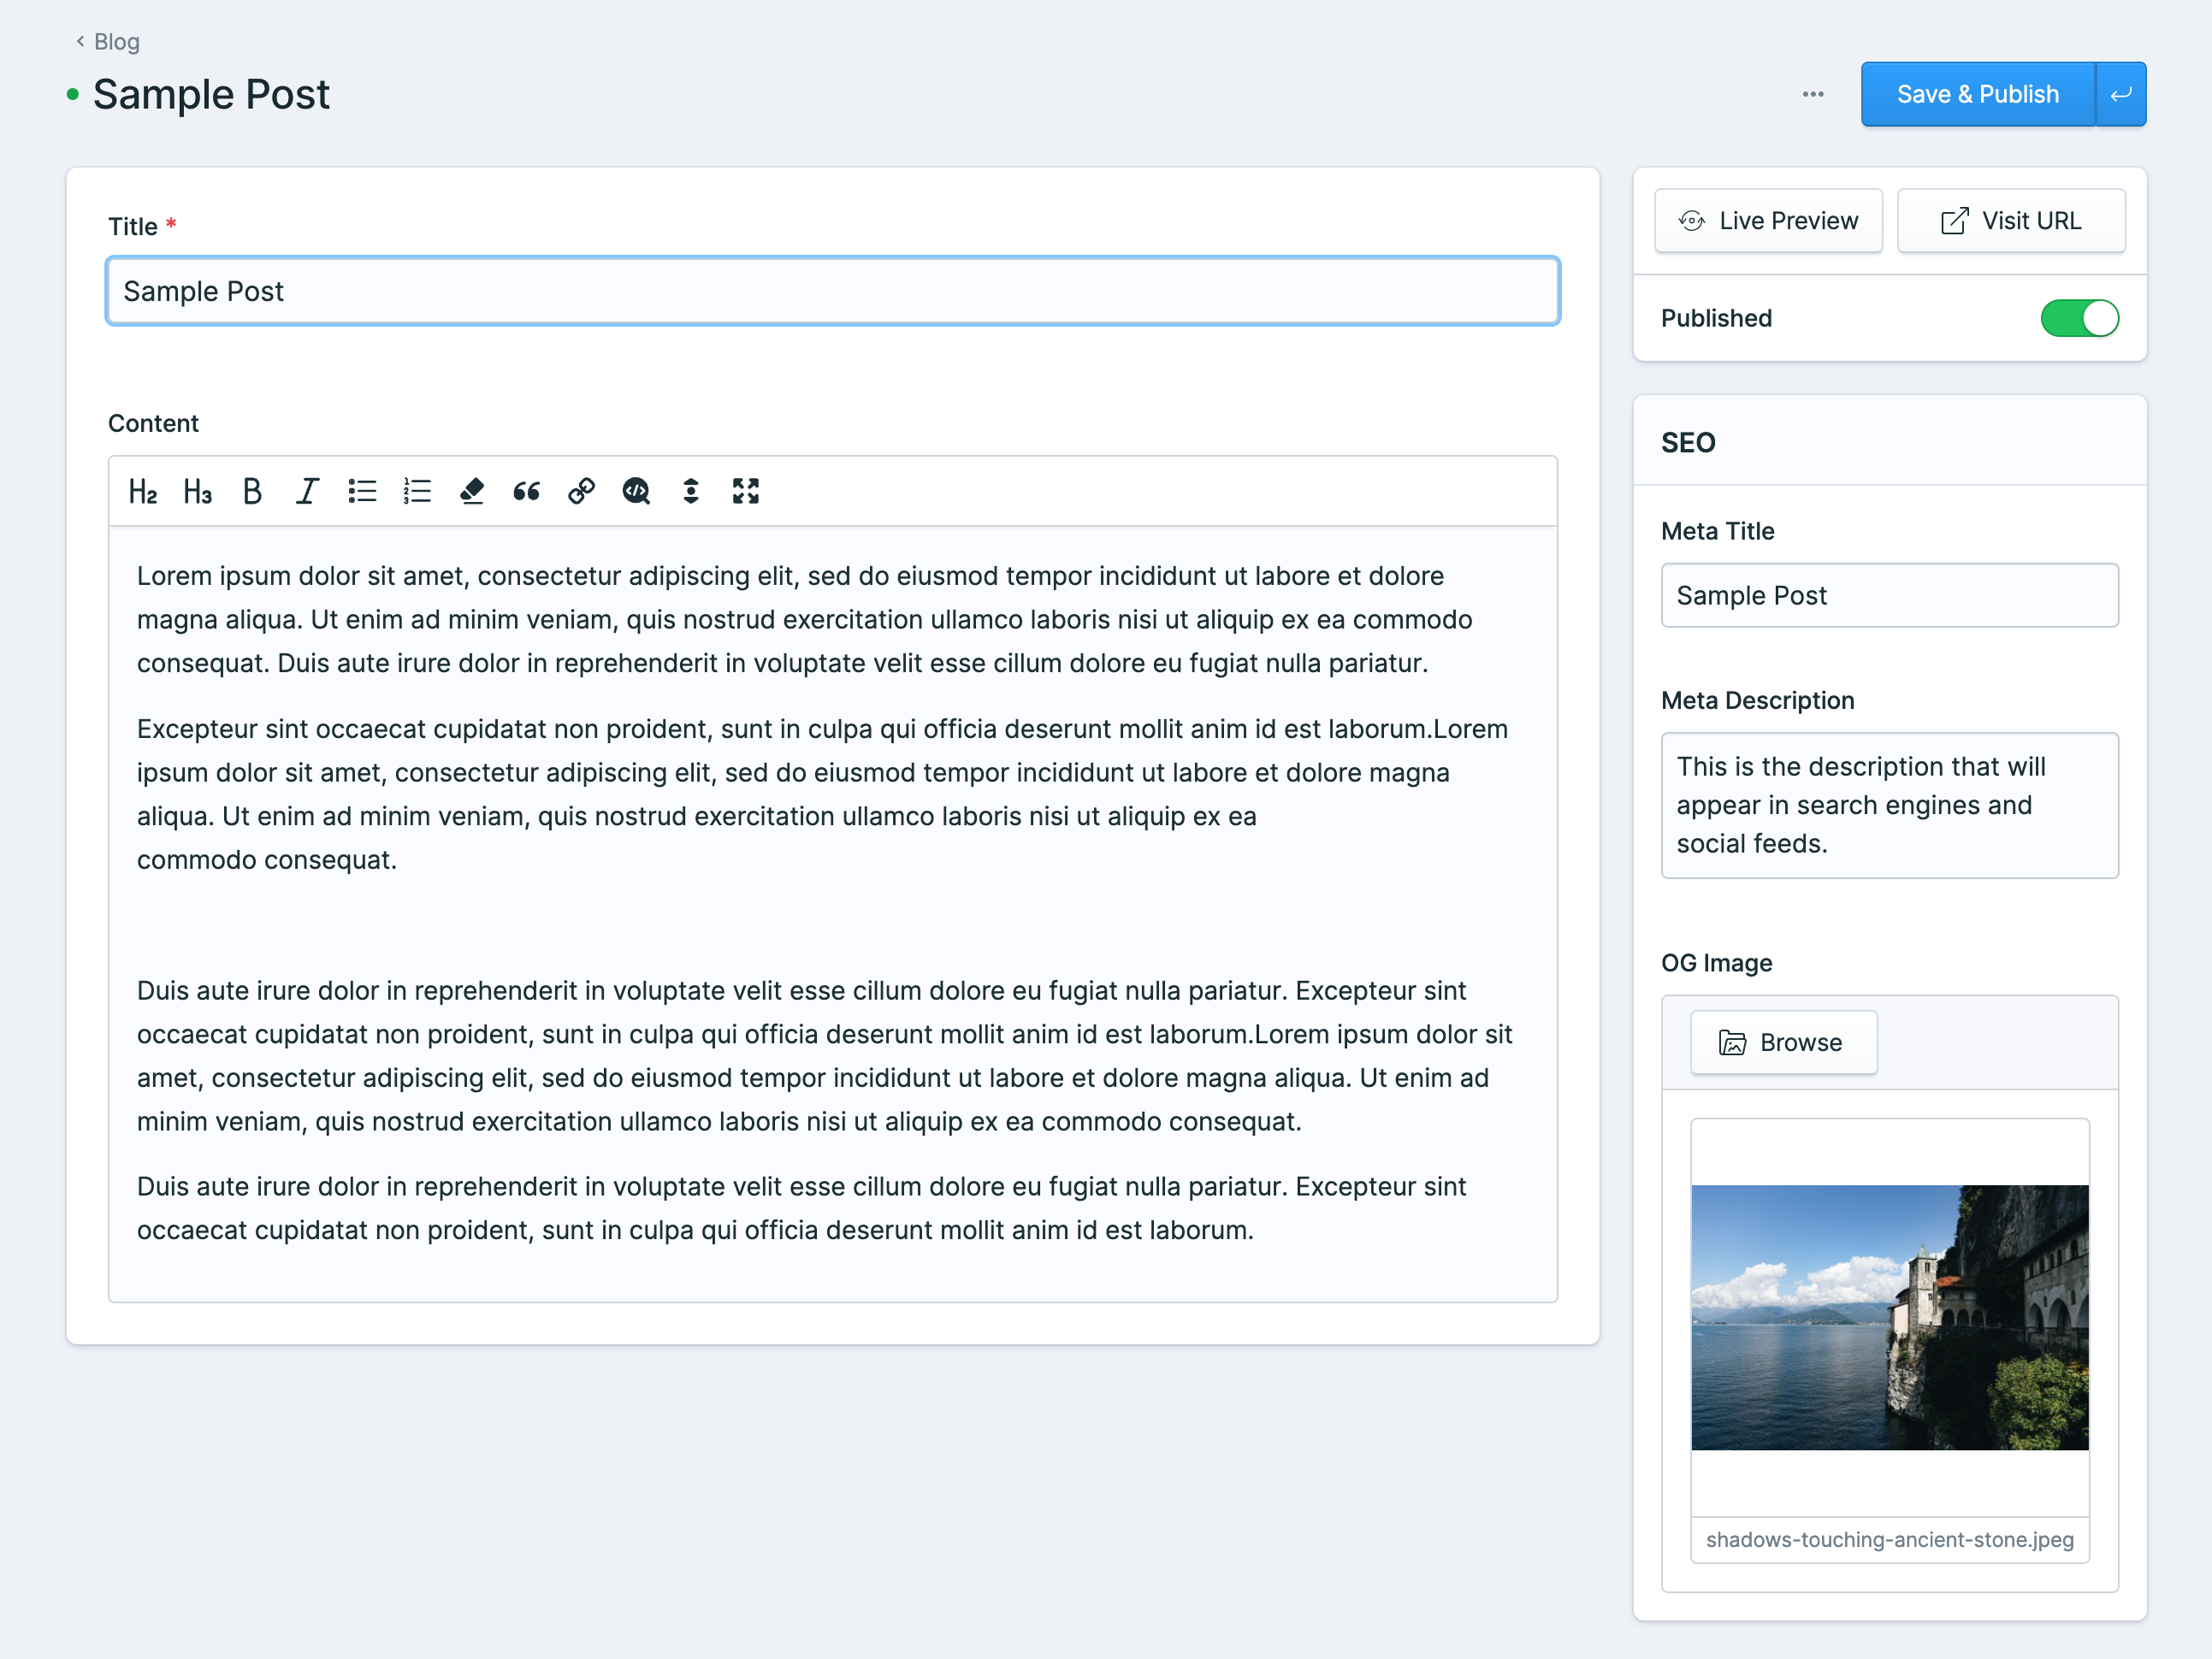Toggle bold formatting icon
Viewport: 2212px width, 1659px height.
pyautogui.click(x=251, y=492)
